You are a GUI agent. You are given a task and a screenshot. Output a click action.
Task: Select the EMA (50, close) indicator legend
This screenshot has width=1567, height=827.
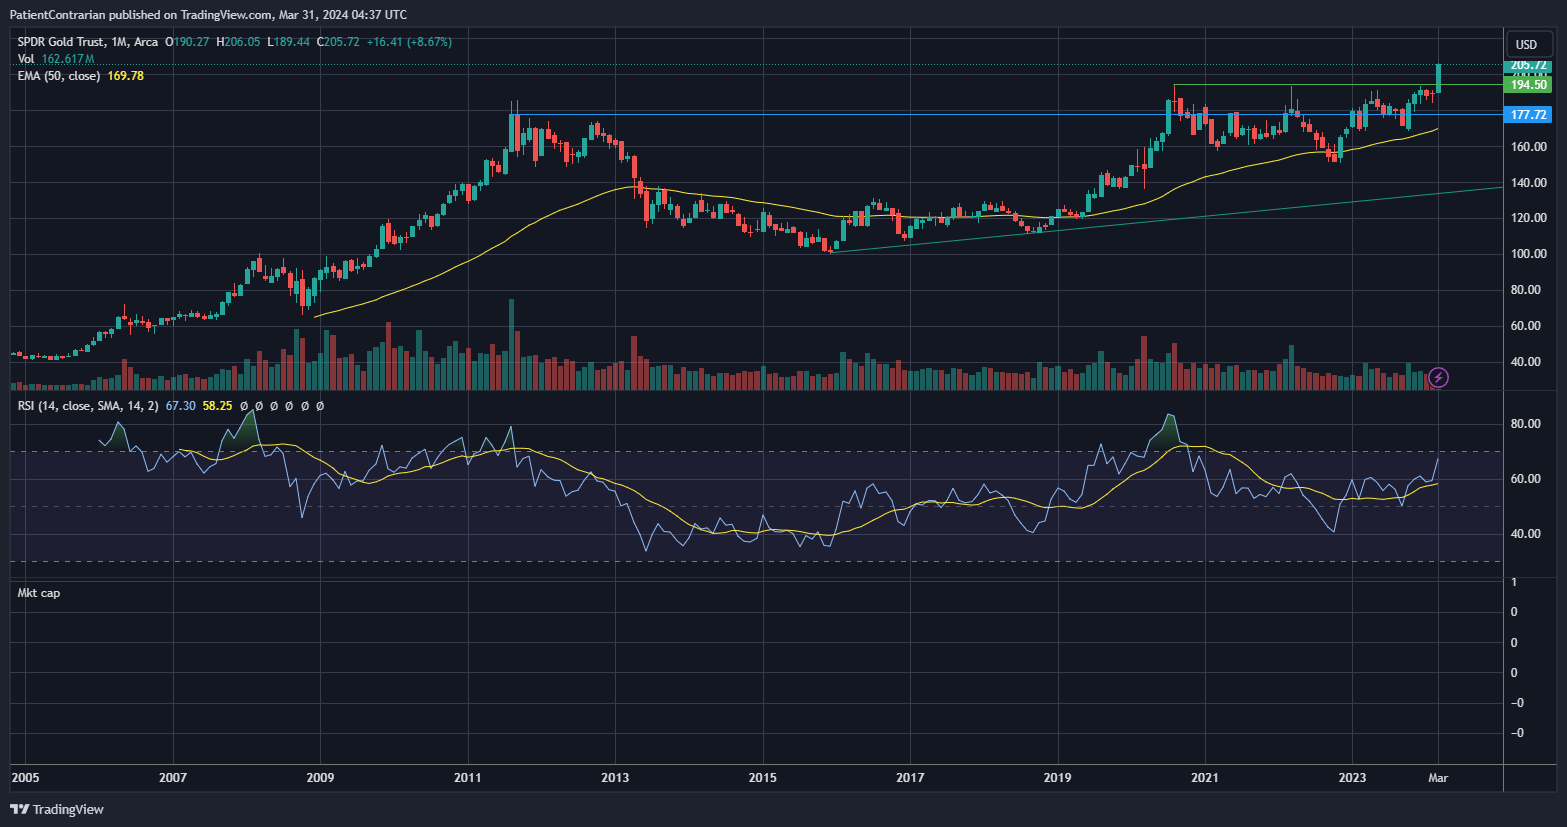point(58,76)
